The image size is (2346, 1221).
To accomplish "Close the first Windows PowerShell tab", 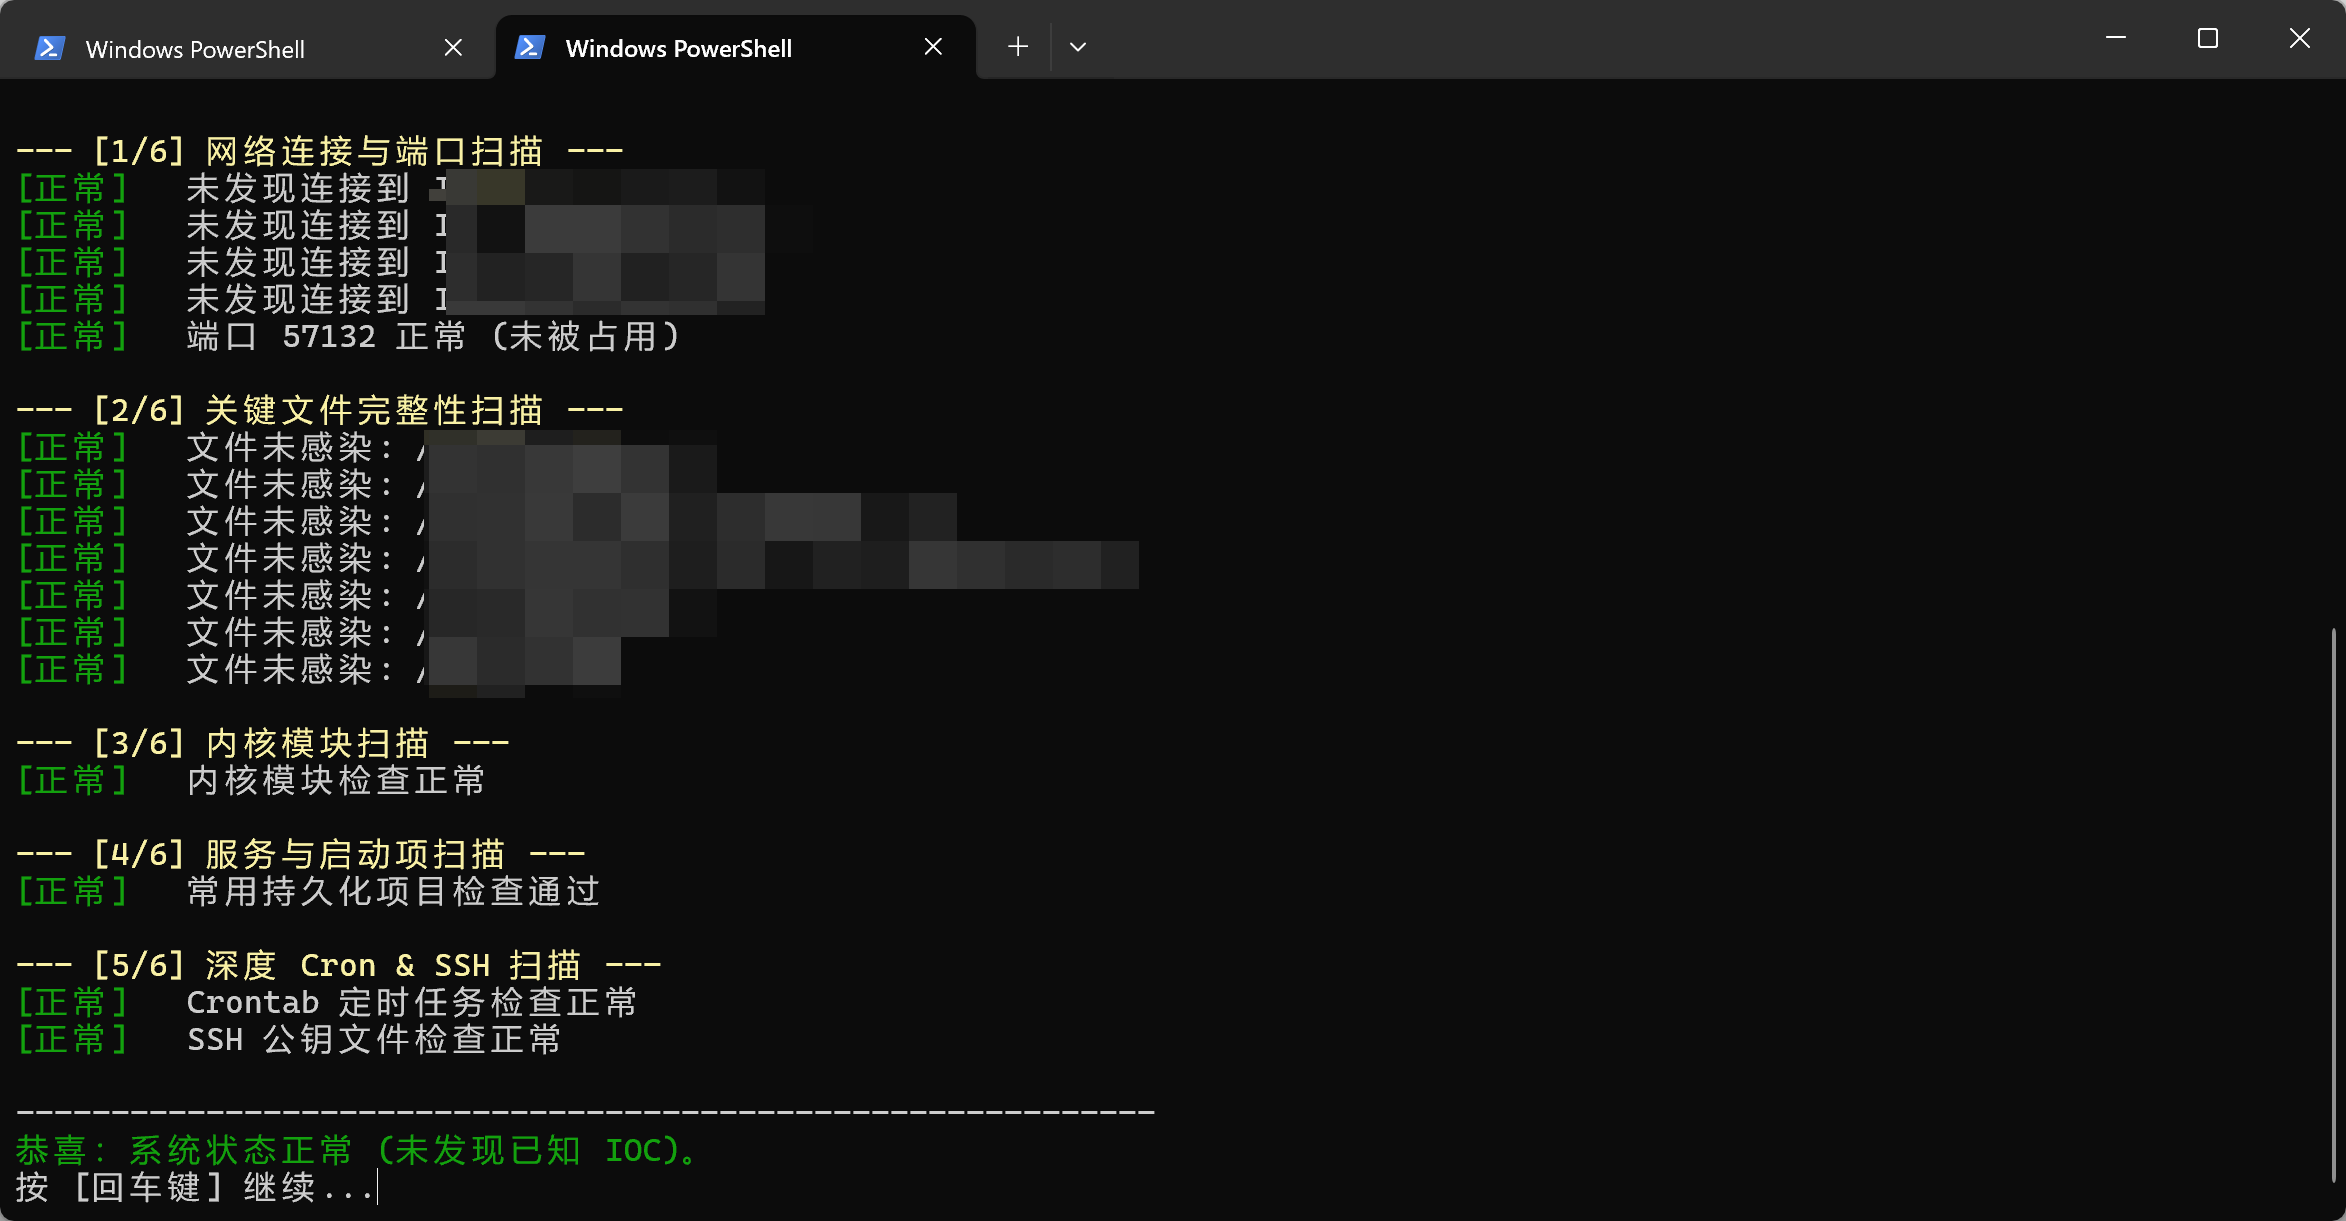I will (453, 48).
